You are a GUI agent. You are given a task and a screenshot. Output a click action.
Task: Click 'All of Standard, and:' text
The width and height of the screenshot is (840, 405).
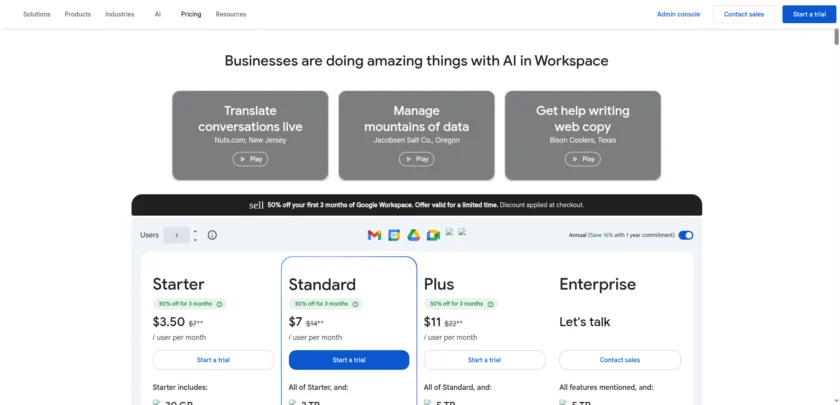tap(458, 387)
